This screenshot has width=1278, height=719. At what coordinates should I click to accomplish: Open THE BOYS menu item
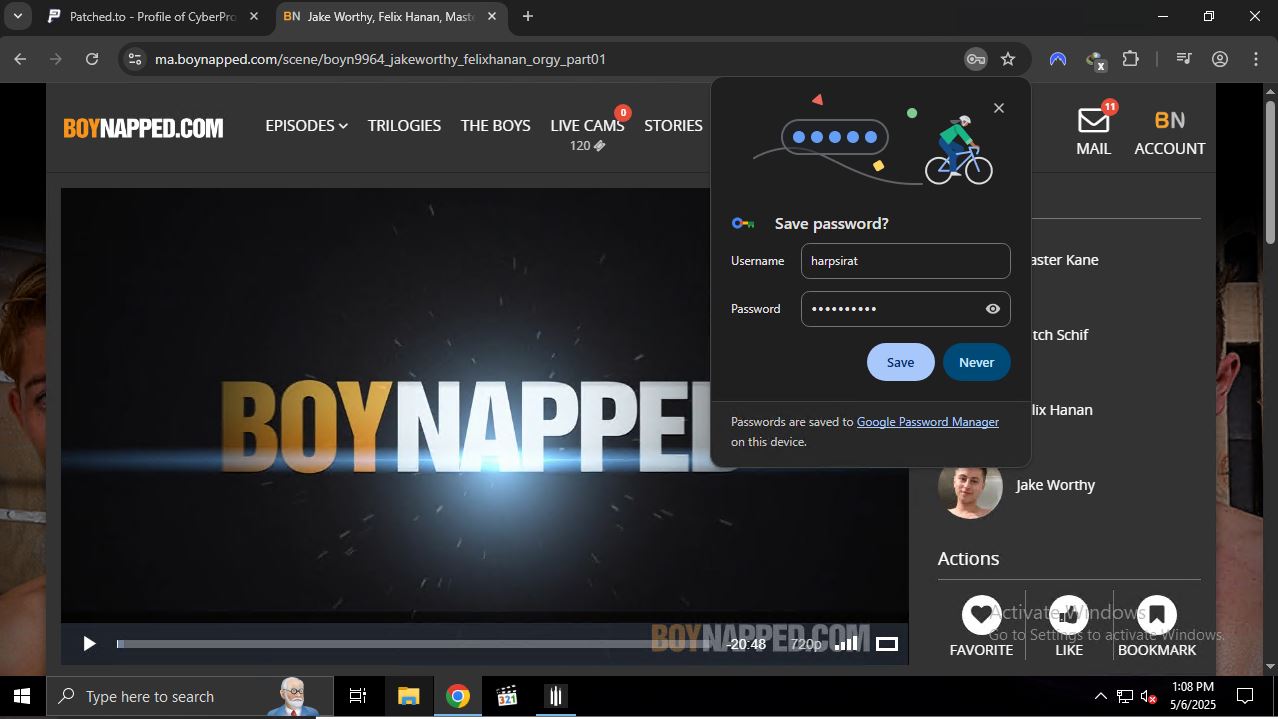(495, 125)
